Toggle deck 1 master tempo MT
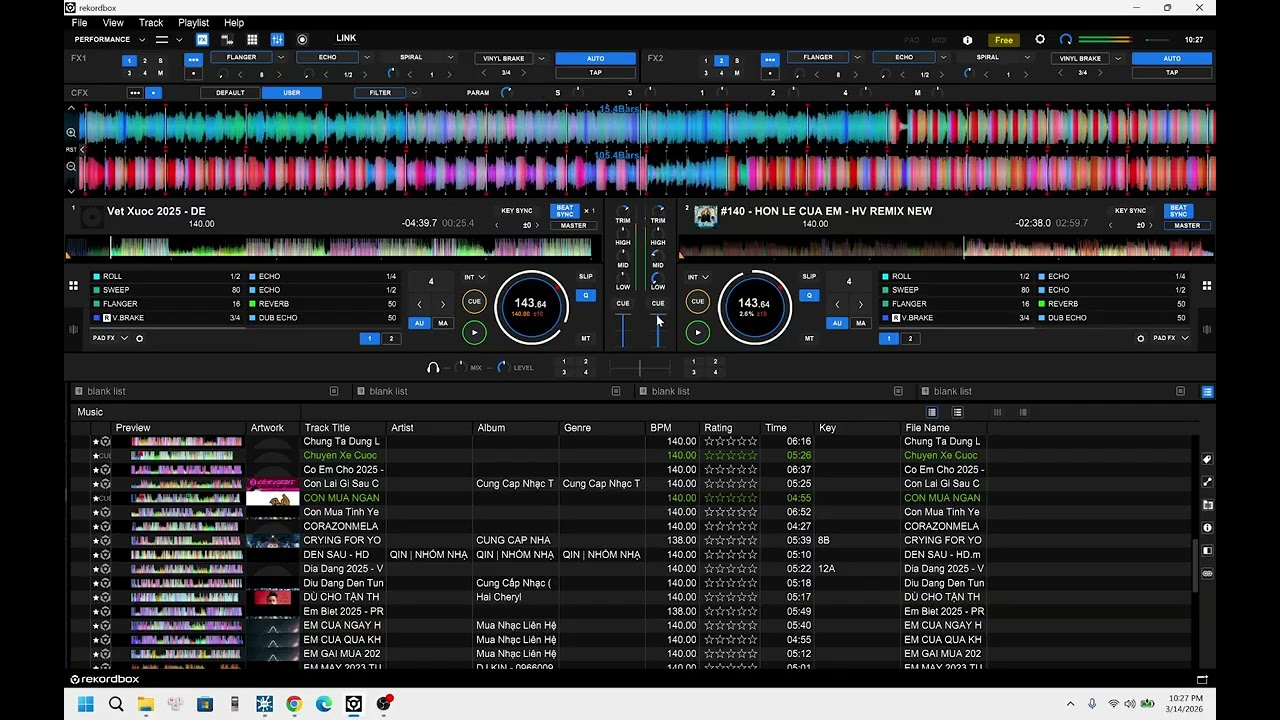 [x=586, y=338]
